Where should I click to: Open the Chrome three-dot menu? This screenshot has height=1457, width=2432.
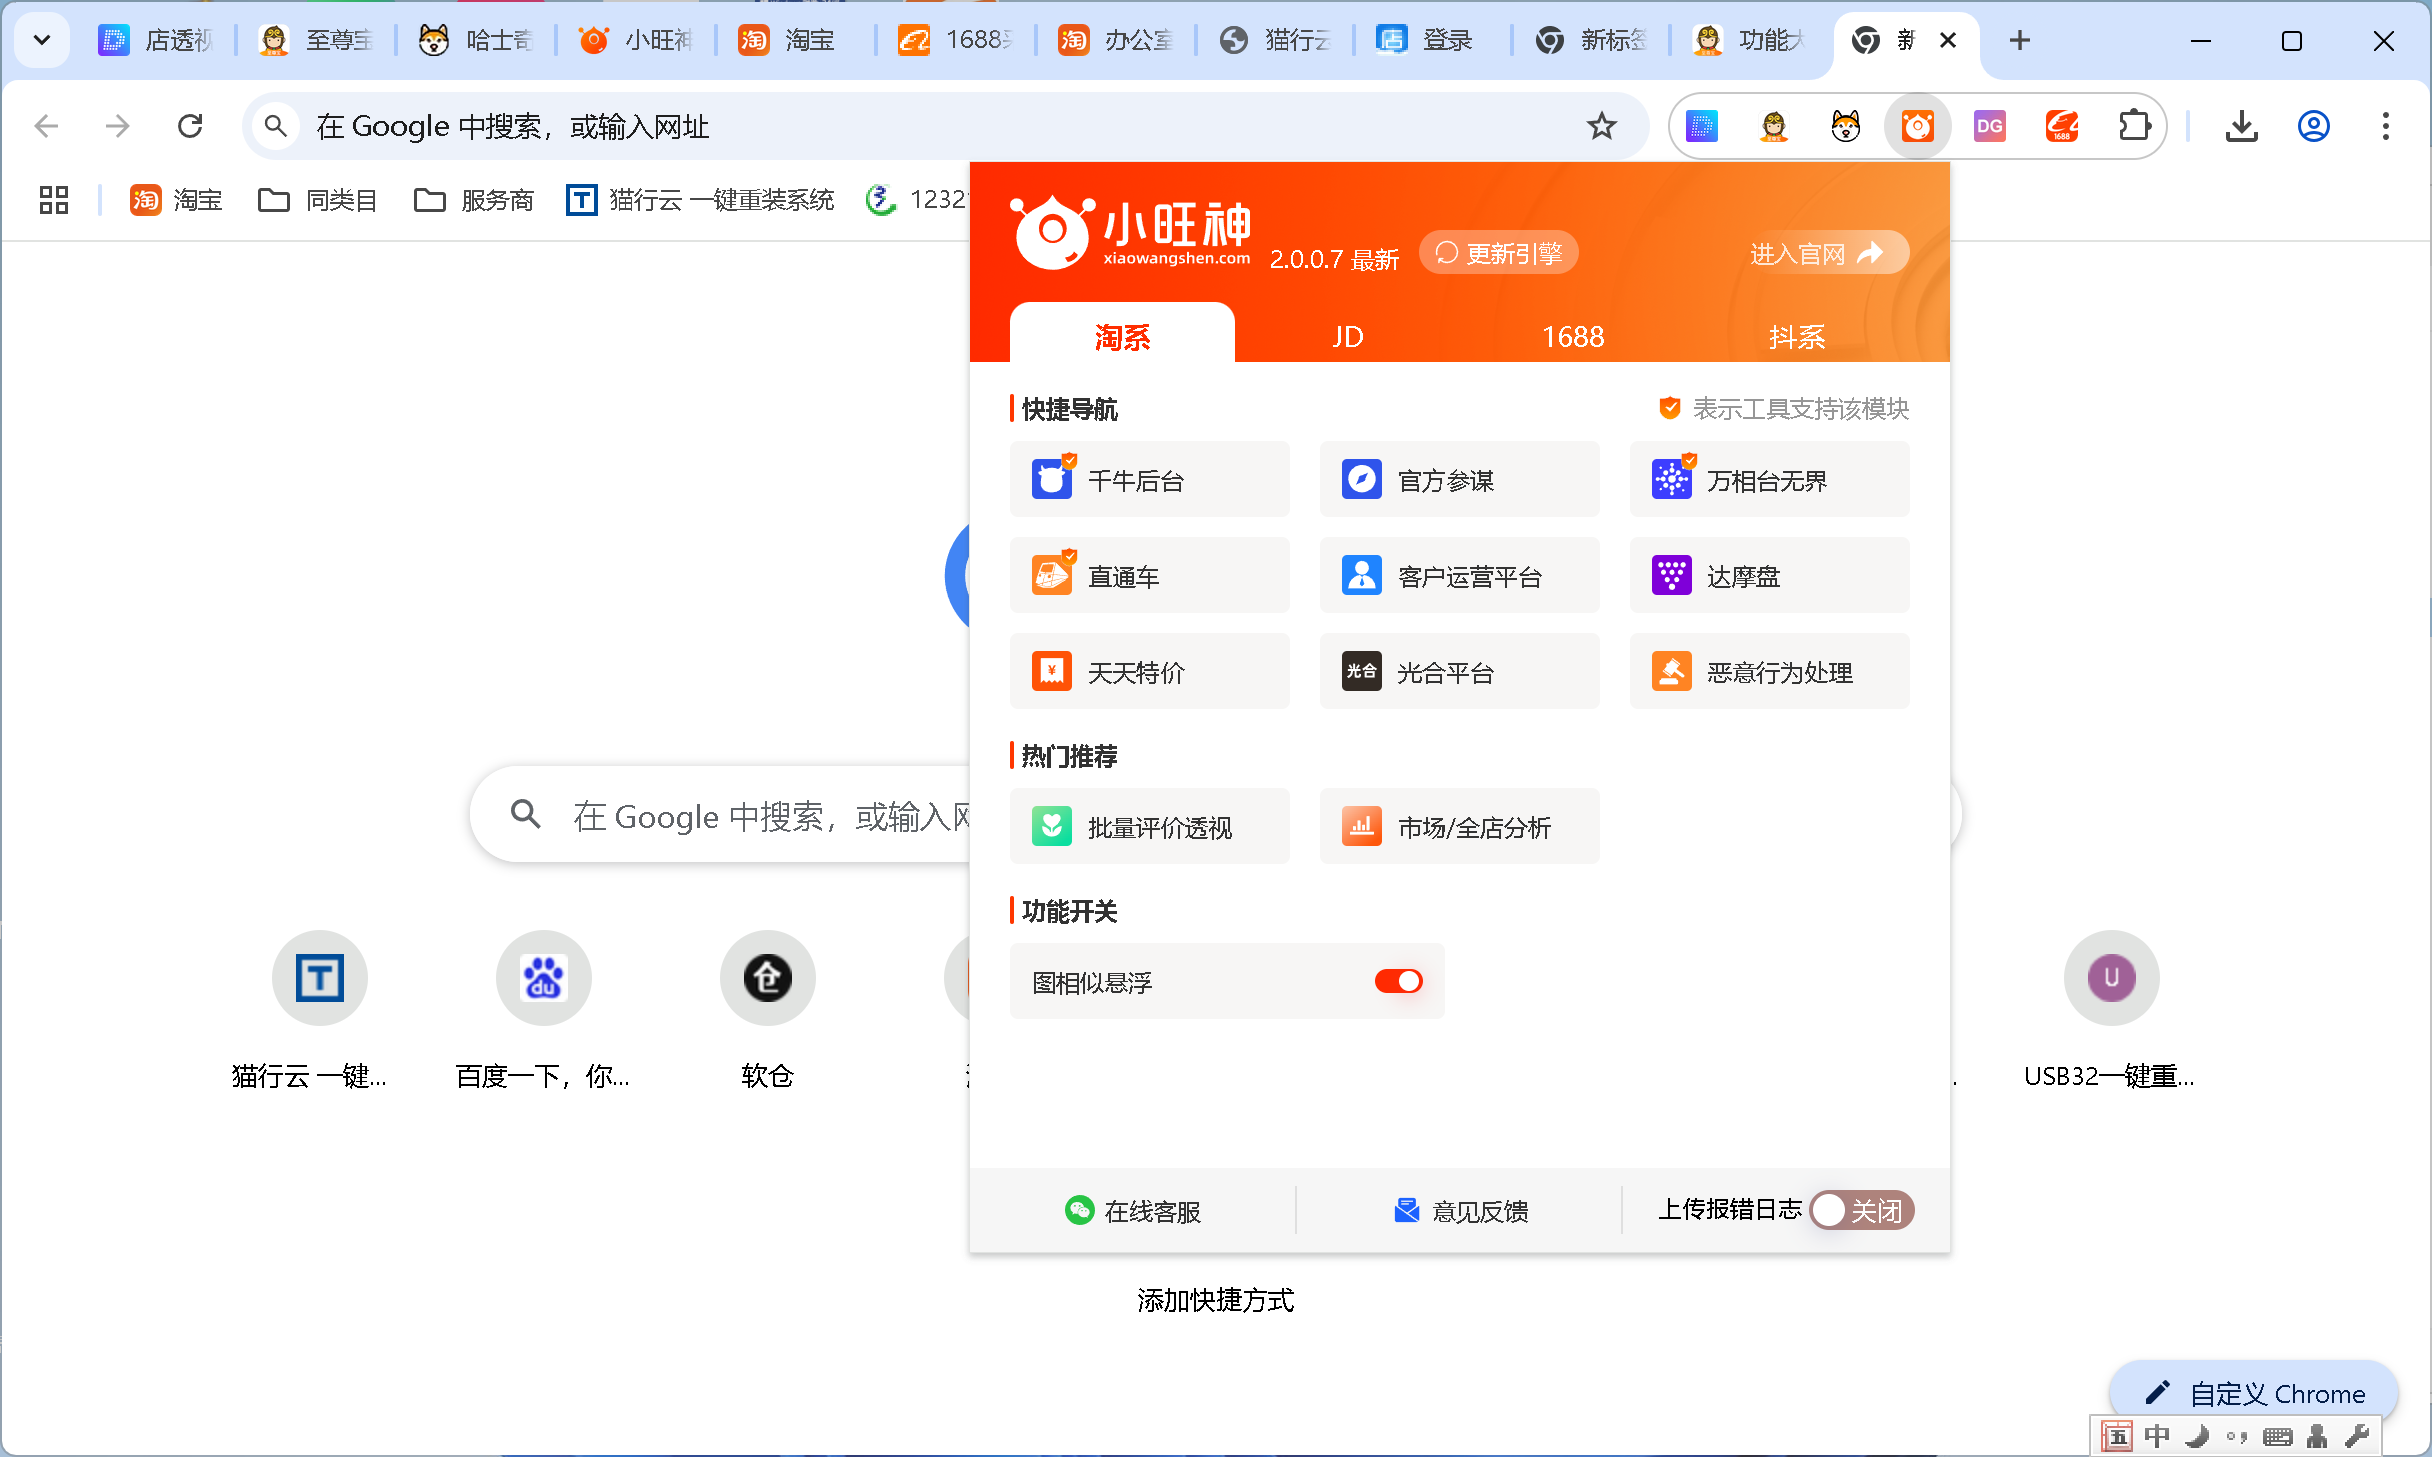[2385, 126]
